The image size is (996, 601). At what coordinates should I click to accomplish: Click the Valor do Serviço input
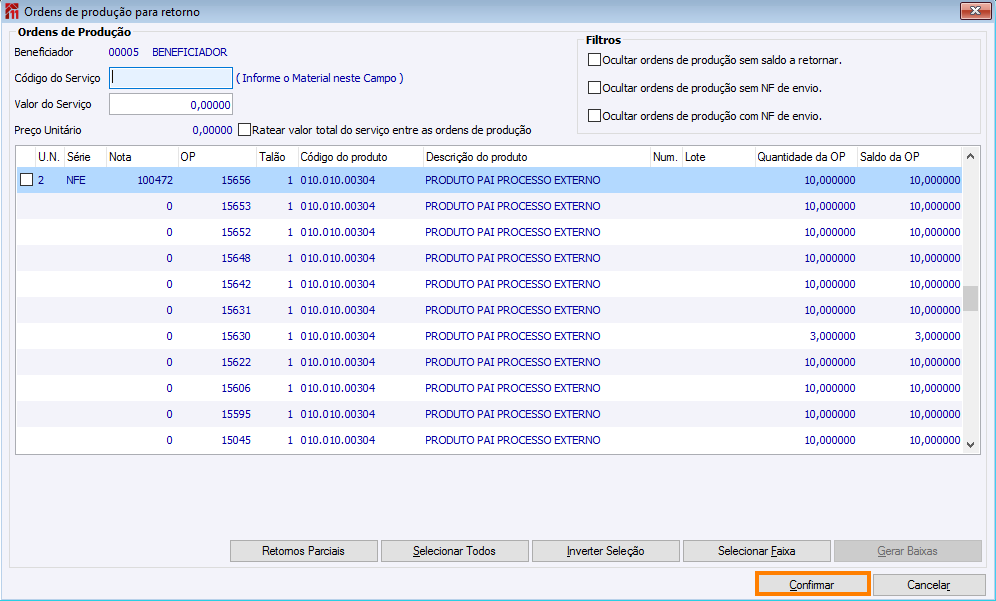tap(171, 104)
